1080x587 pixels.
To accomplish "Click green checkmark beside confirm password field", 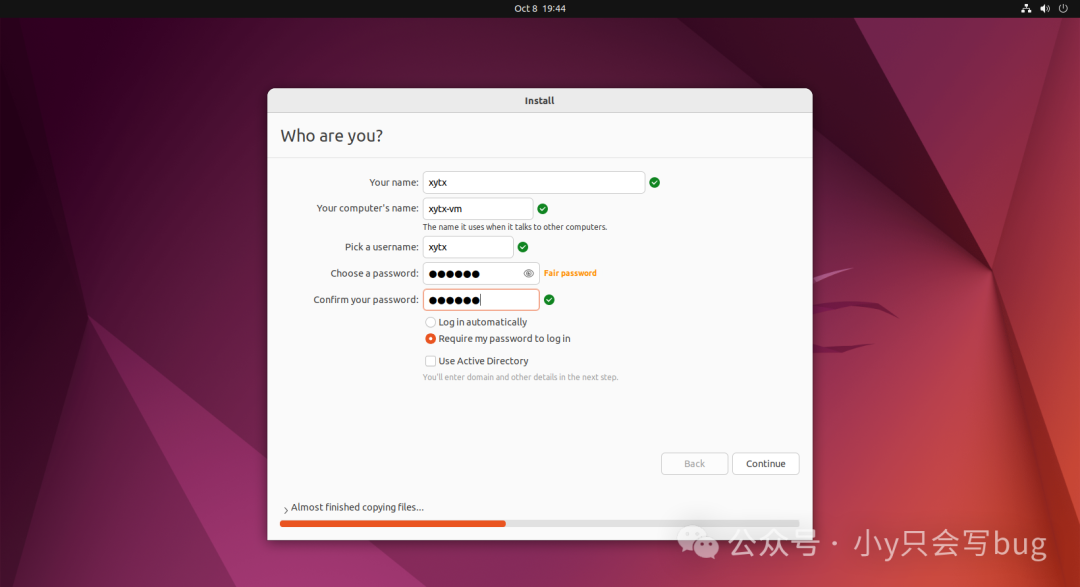I will pyautogui.click(x=549, y=300).
